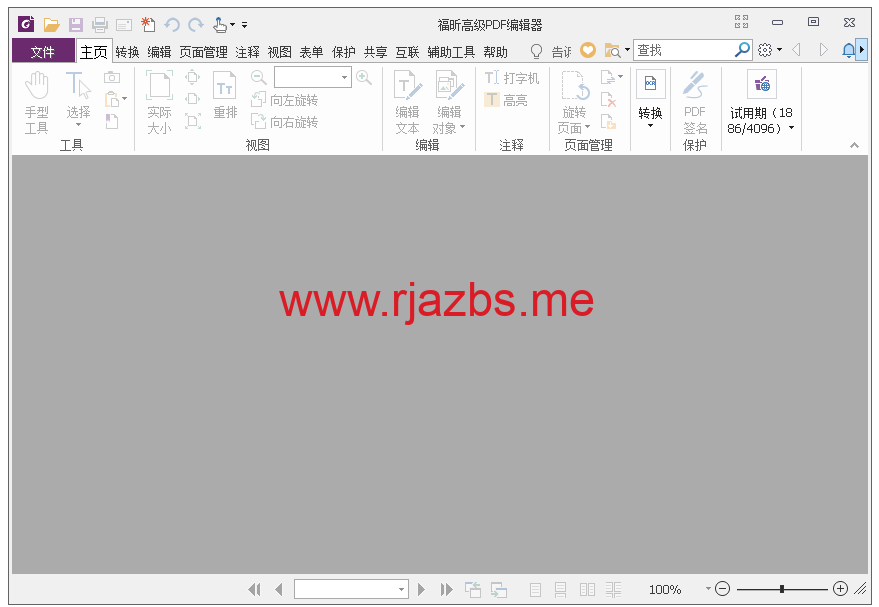The height and width of the screenshot is (607, 879).
Task: Switch to Form (表单) tab
Action: point(311,52)
